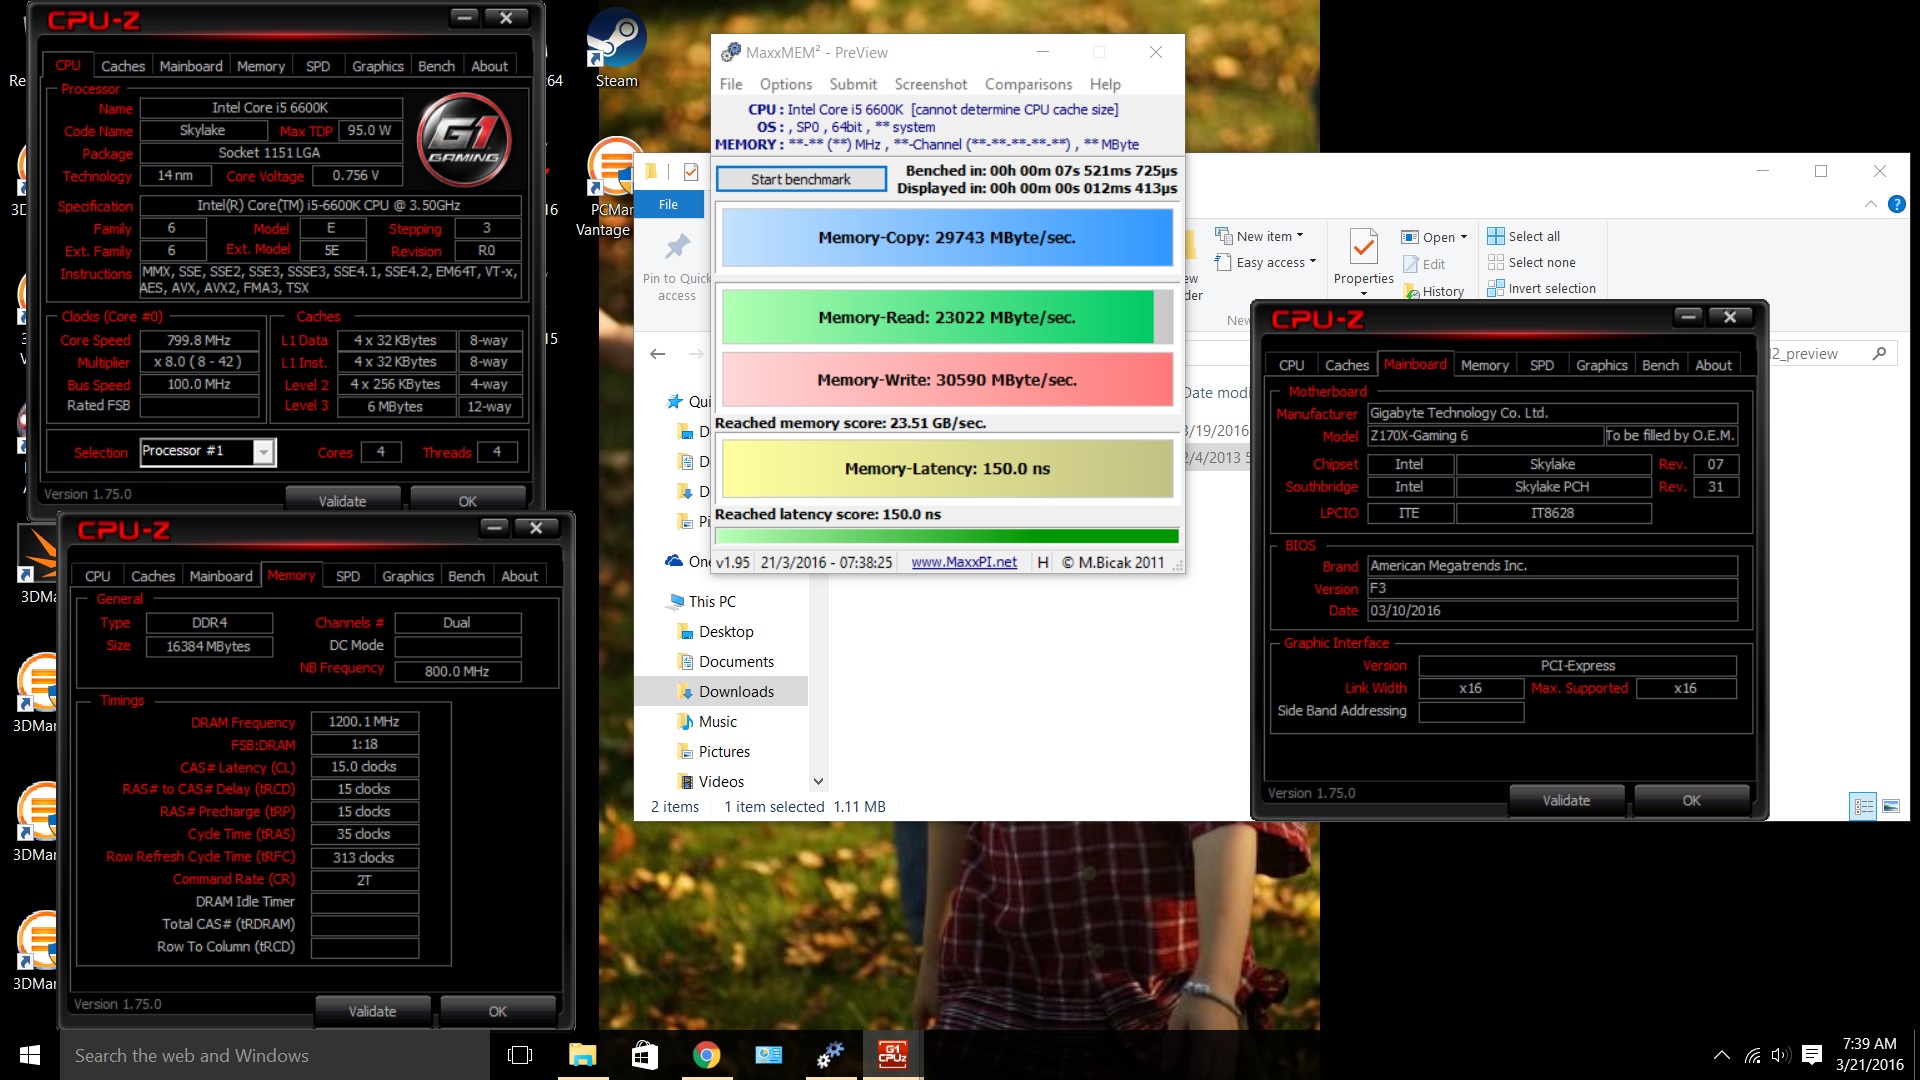The height and width of the screenshot is (1080, 1920).
Task: Open Graphics tab in Mainboard CPU-Z window
Action: [x=1602, y=365]
